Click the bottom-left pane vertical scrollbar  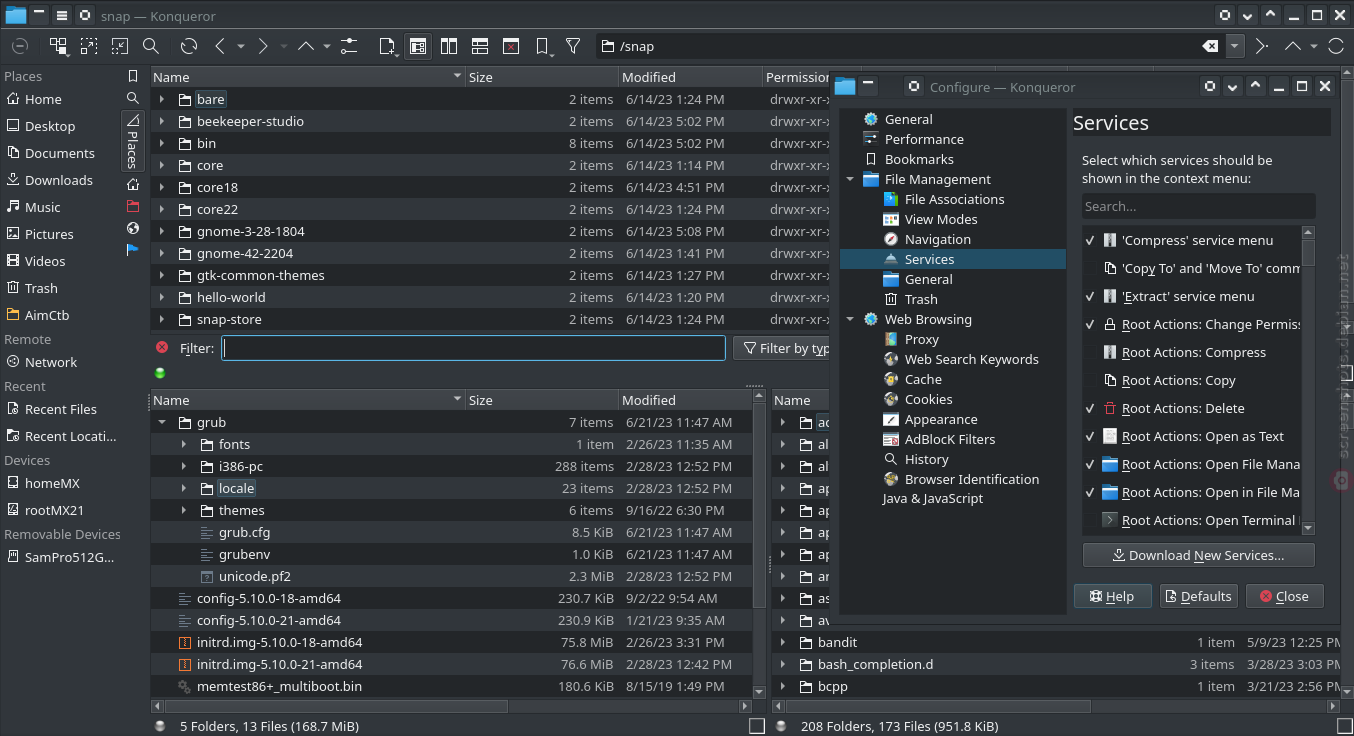[758, 545]
